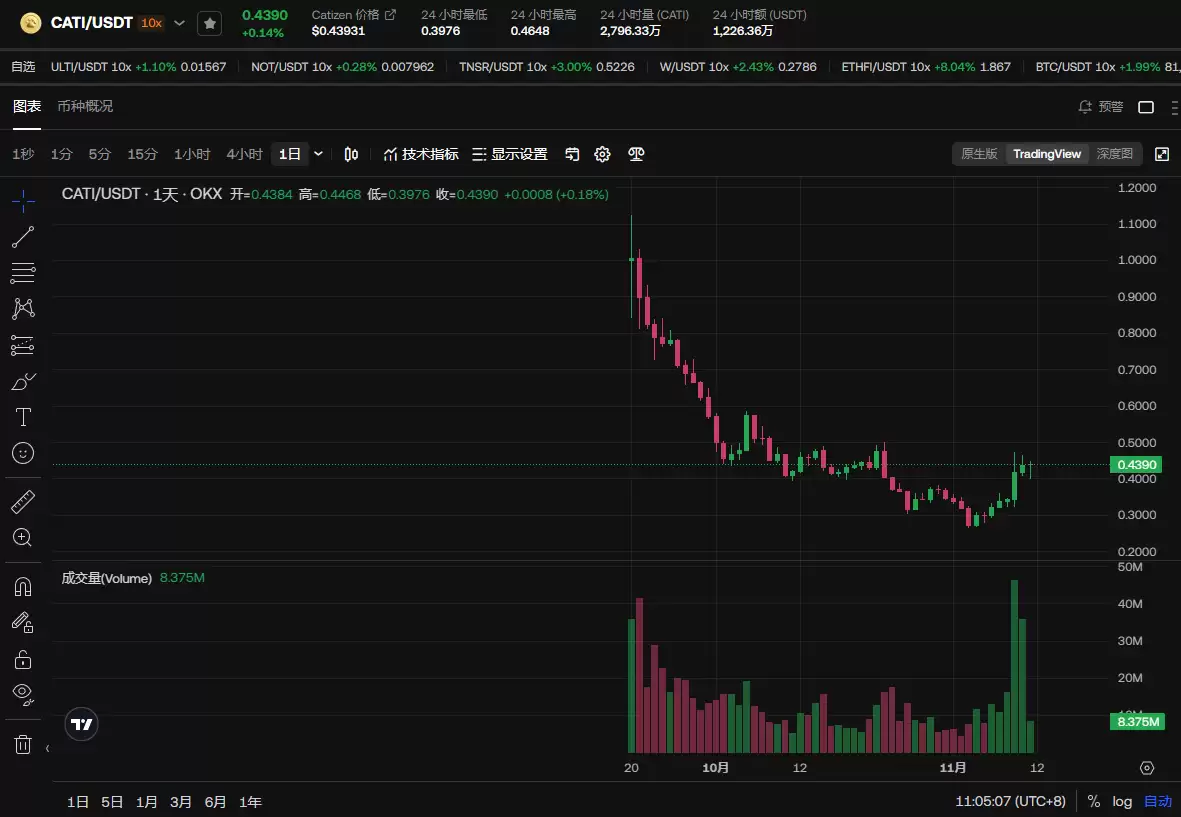Open candlestick chart type selector
Image resolution: width=1181 pixels, height=817 pixels.
click(x=351, y=154)
